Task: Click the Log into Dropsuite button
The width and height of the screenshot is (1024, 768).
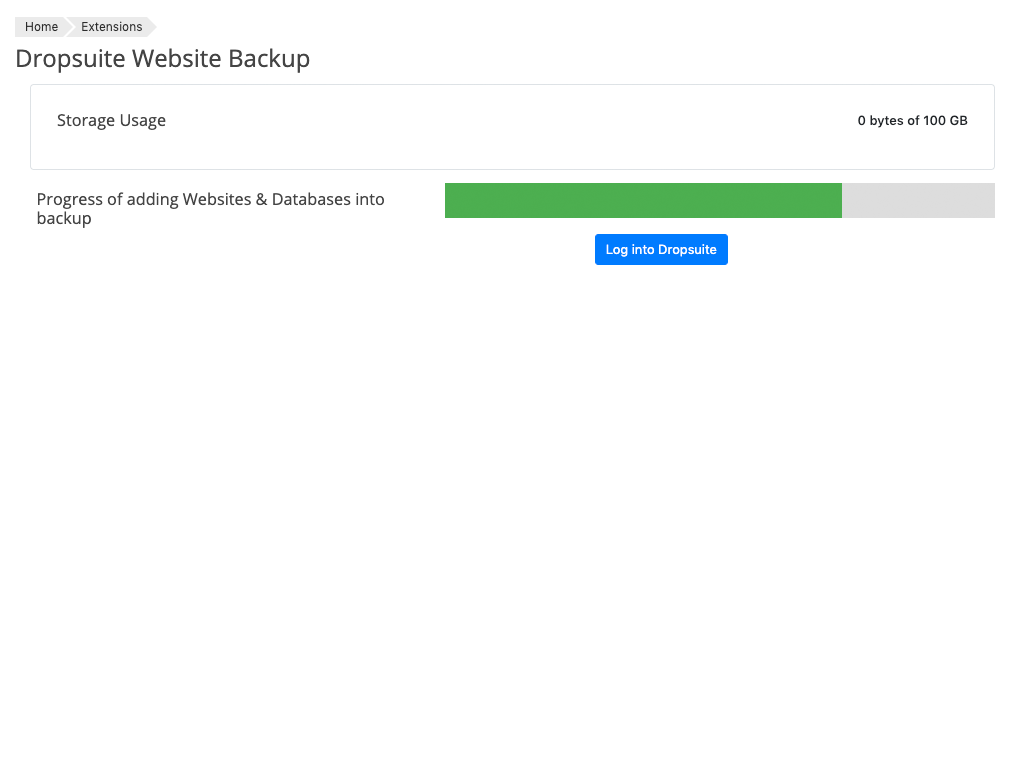Action: (661, 249)
